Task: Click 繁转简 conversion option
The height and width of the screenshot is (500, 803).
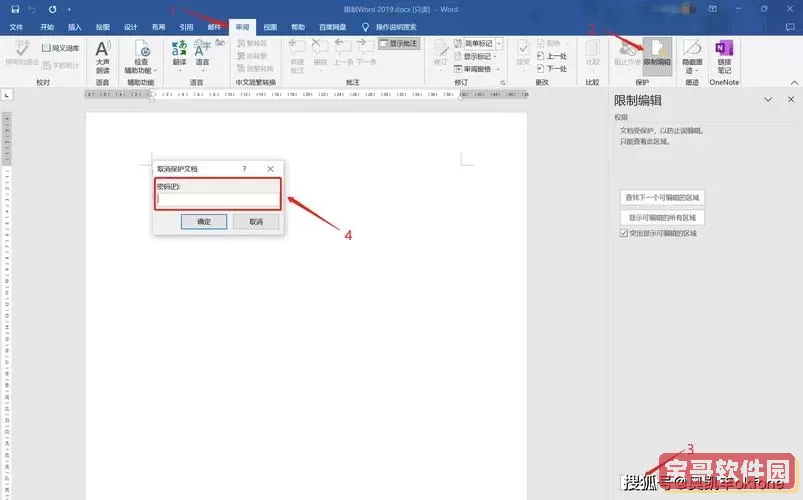Action: pos(252,44)
